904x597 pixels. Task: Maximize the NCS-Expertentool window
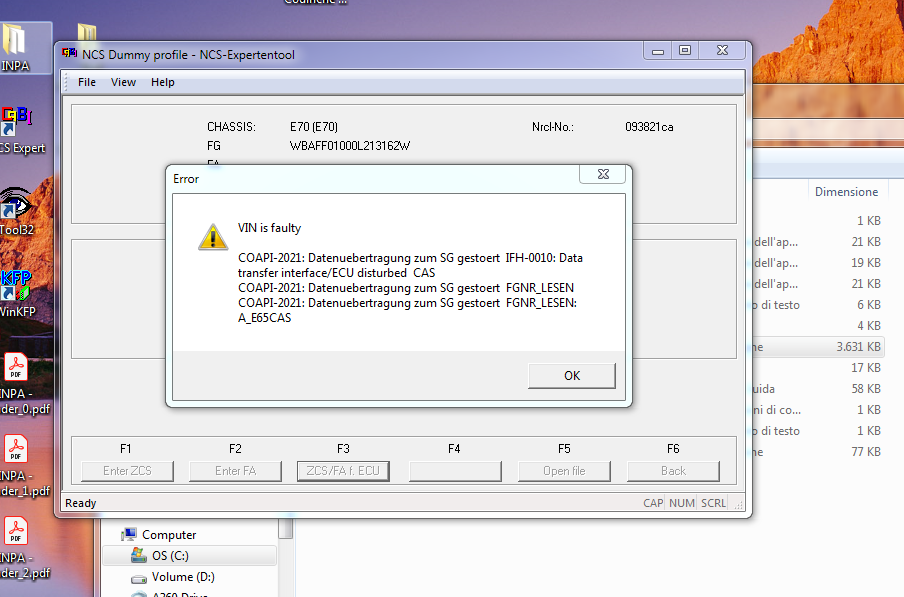point(685,51)
